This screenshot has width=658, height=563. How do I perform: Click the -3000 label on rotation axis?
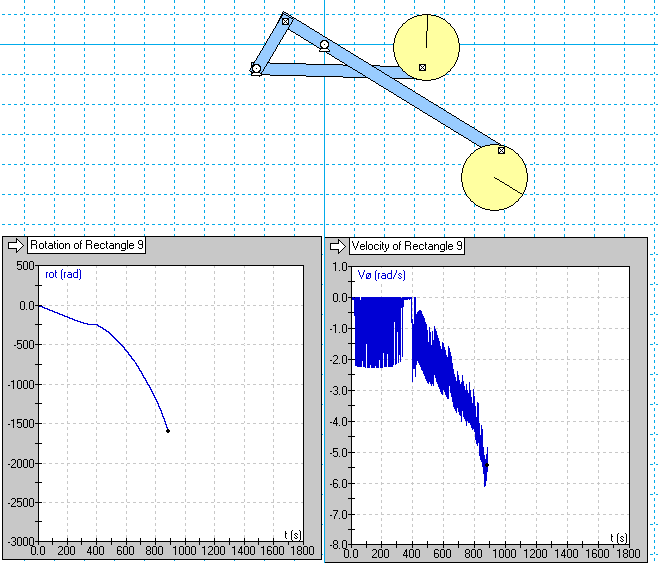(21, 542)
